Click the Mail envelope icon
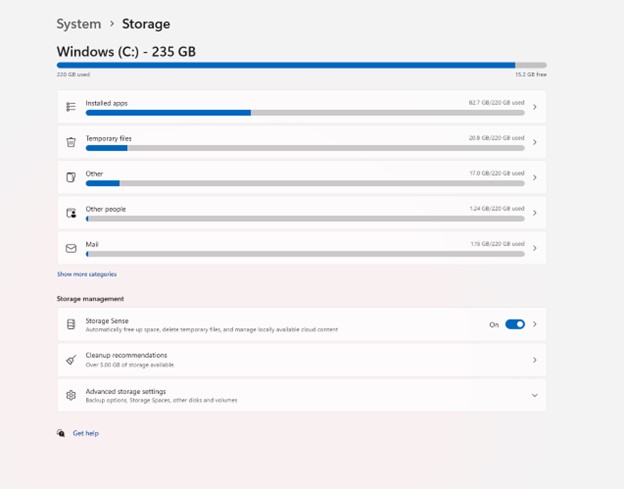Screen dimensions: 624x489 click(x=71, y=248)
